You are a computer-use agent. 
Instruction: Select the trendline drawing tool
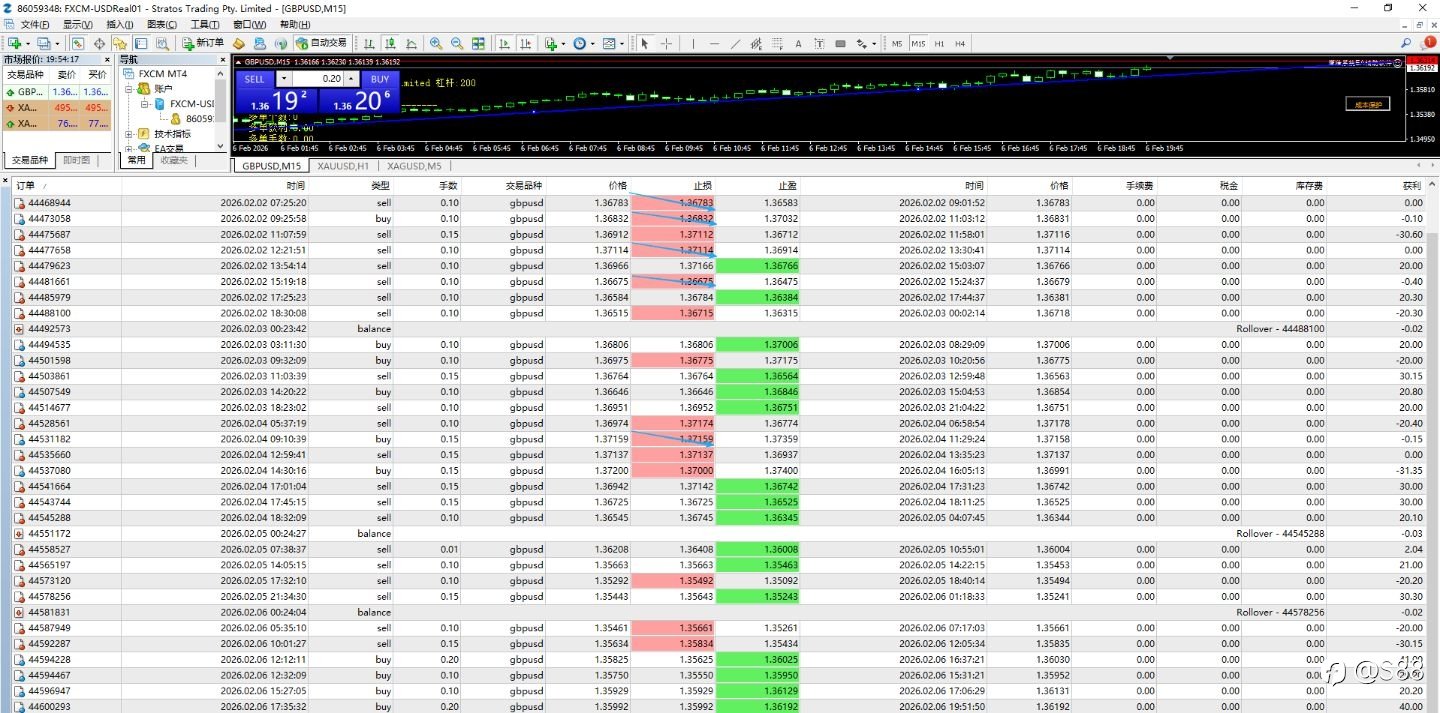coord(735,44)
